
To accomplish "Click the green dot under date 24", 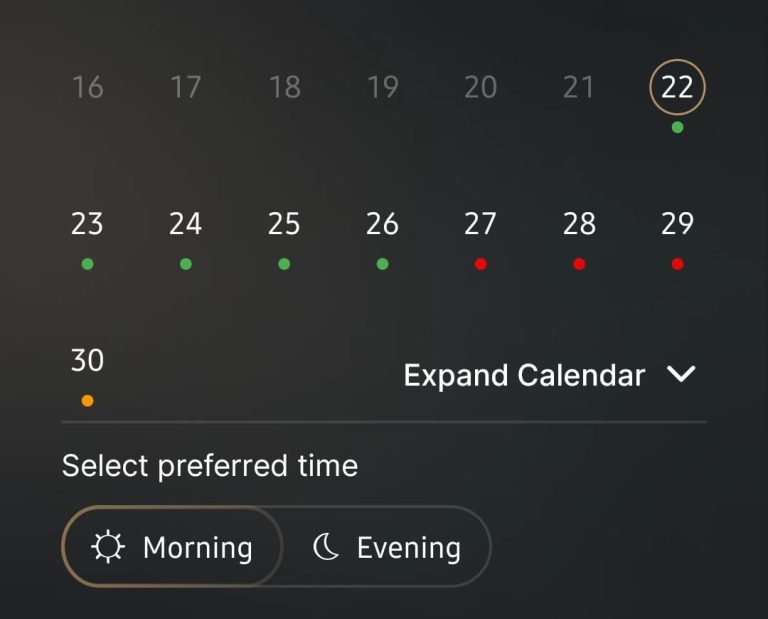I will point(186,264).
